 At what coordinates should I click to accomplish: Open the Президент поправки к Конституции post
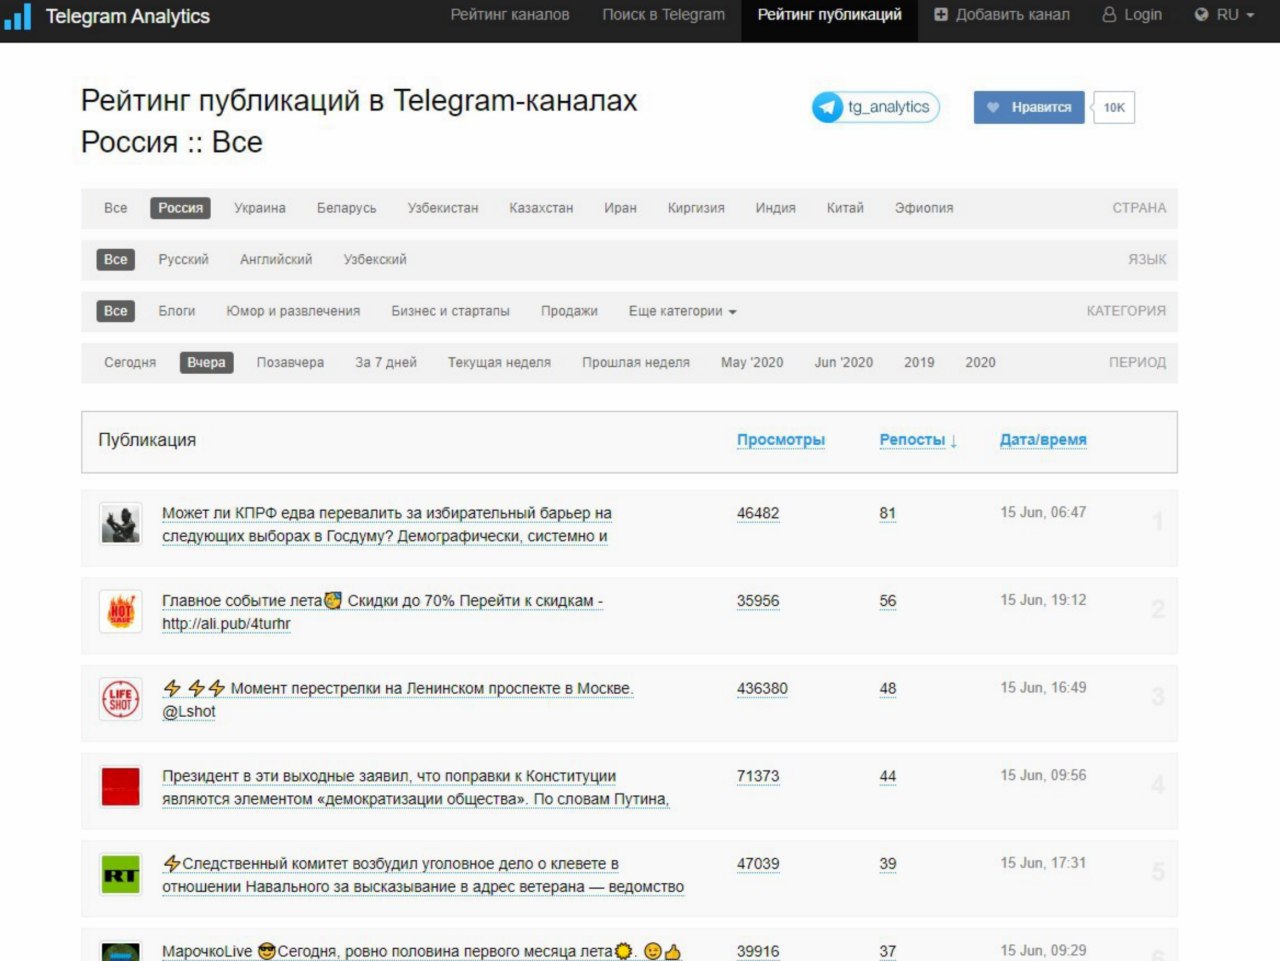click(x=416, y=787)
